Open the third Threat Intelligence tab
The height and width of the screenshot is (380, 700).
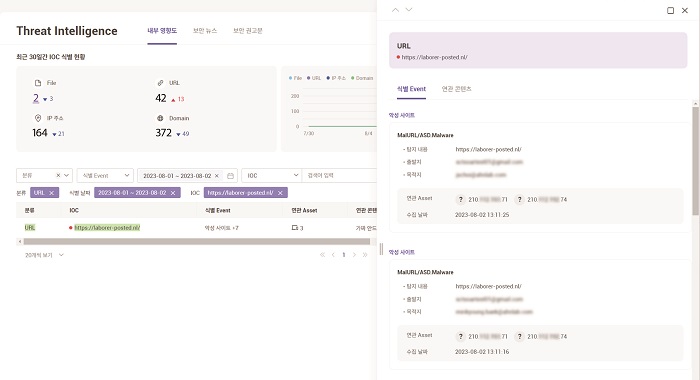(248, 31)
